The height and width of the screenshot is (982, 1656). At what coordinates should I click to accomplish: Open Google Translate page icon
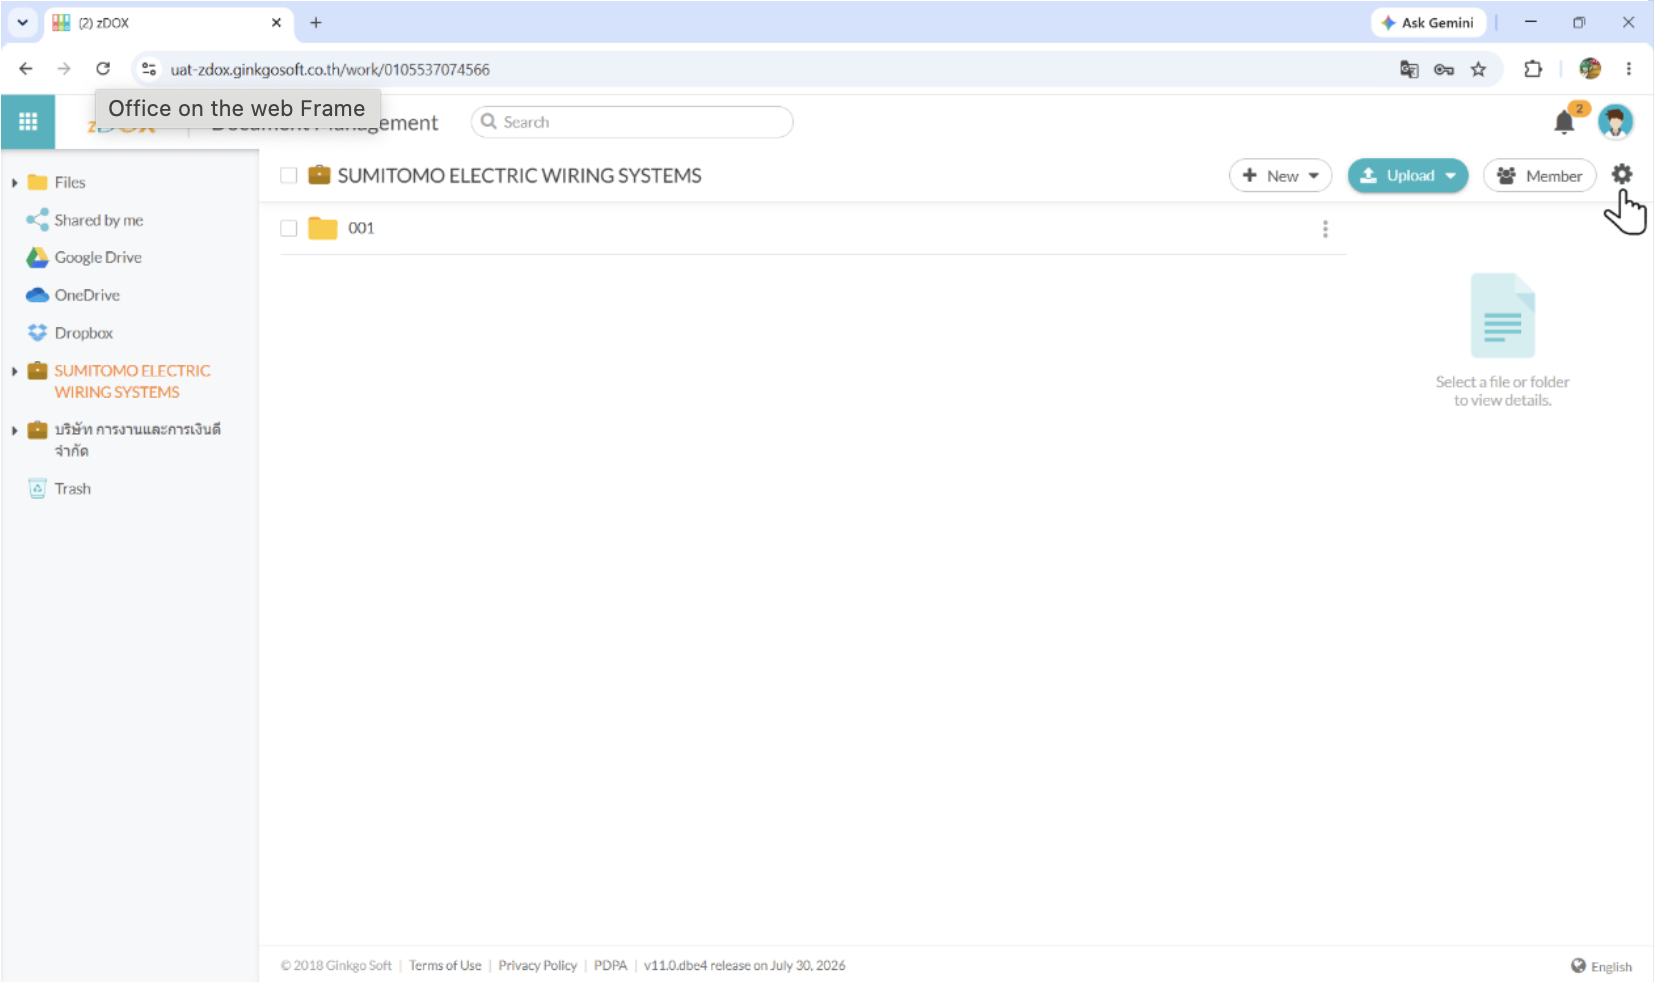click(x=1409, y=69)
